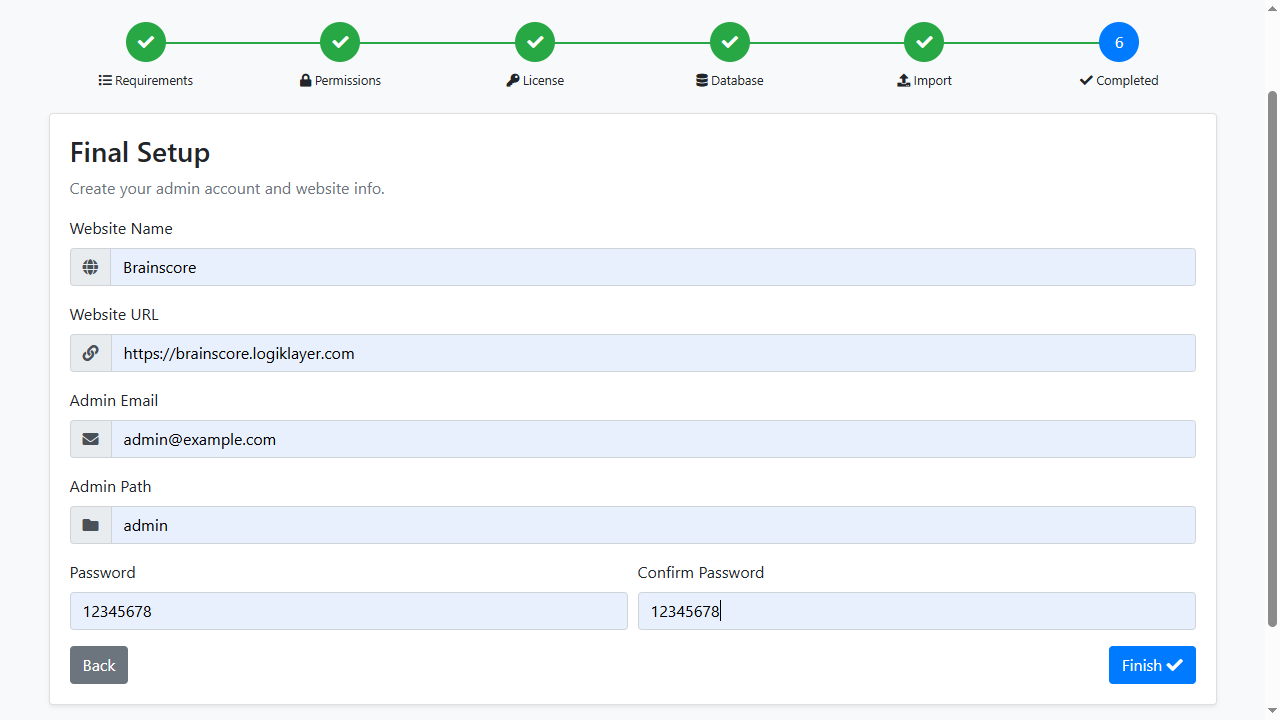Click the Requirements step checkmark circle

click(x=146, y=42)
